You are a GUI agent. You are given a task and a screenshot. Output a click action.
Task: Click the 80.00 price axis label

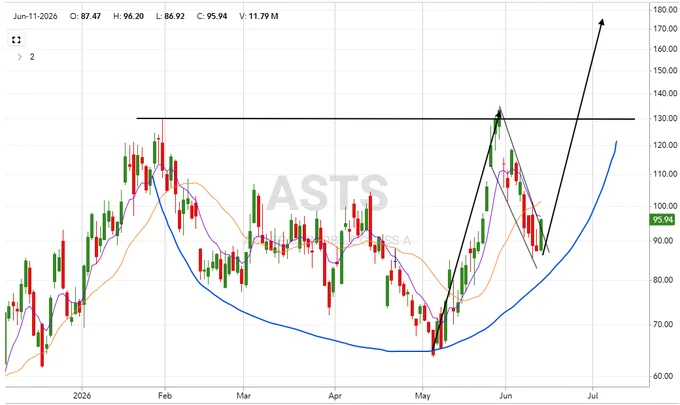point(665,280)
